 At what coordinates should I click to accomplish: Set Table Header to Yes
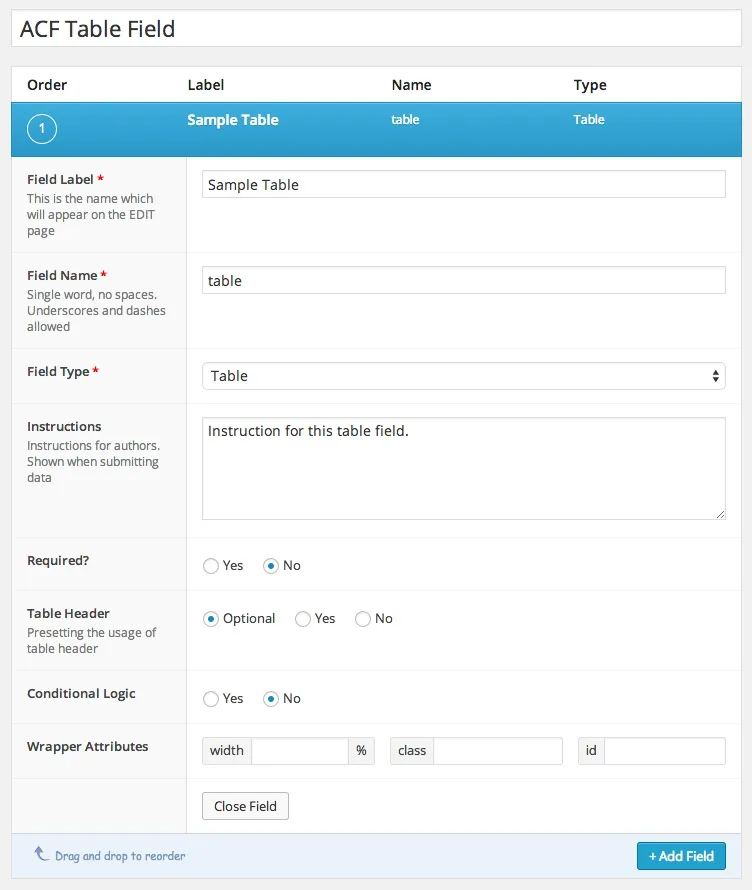point(303,619)
